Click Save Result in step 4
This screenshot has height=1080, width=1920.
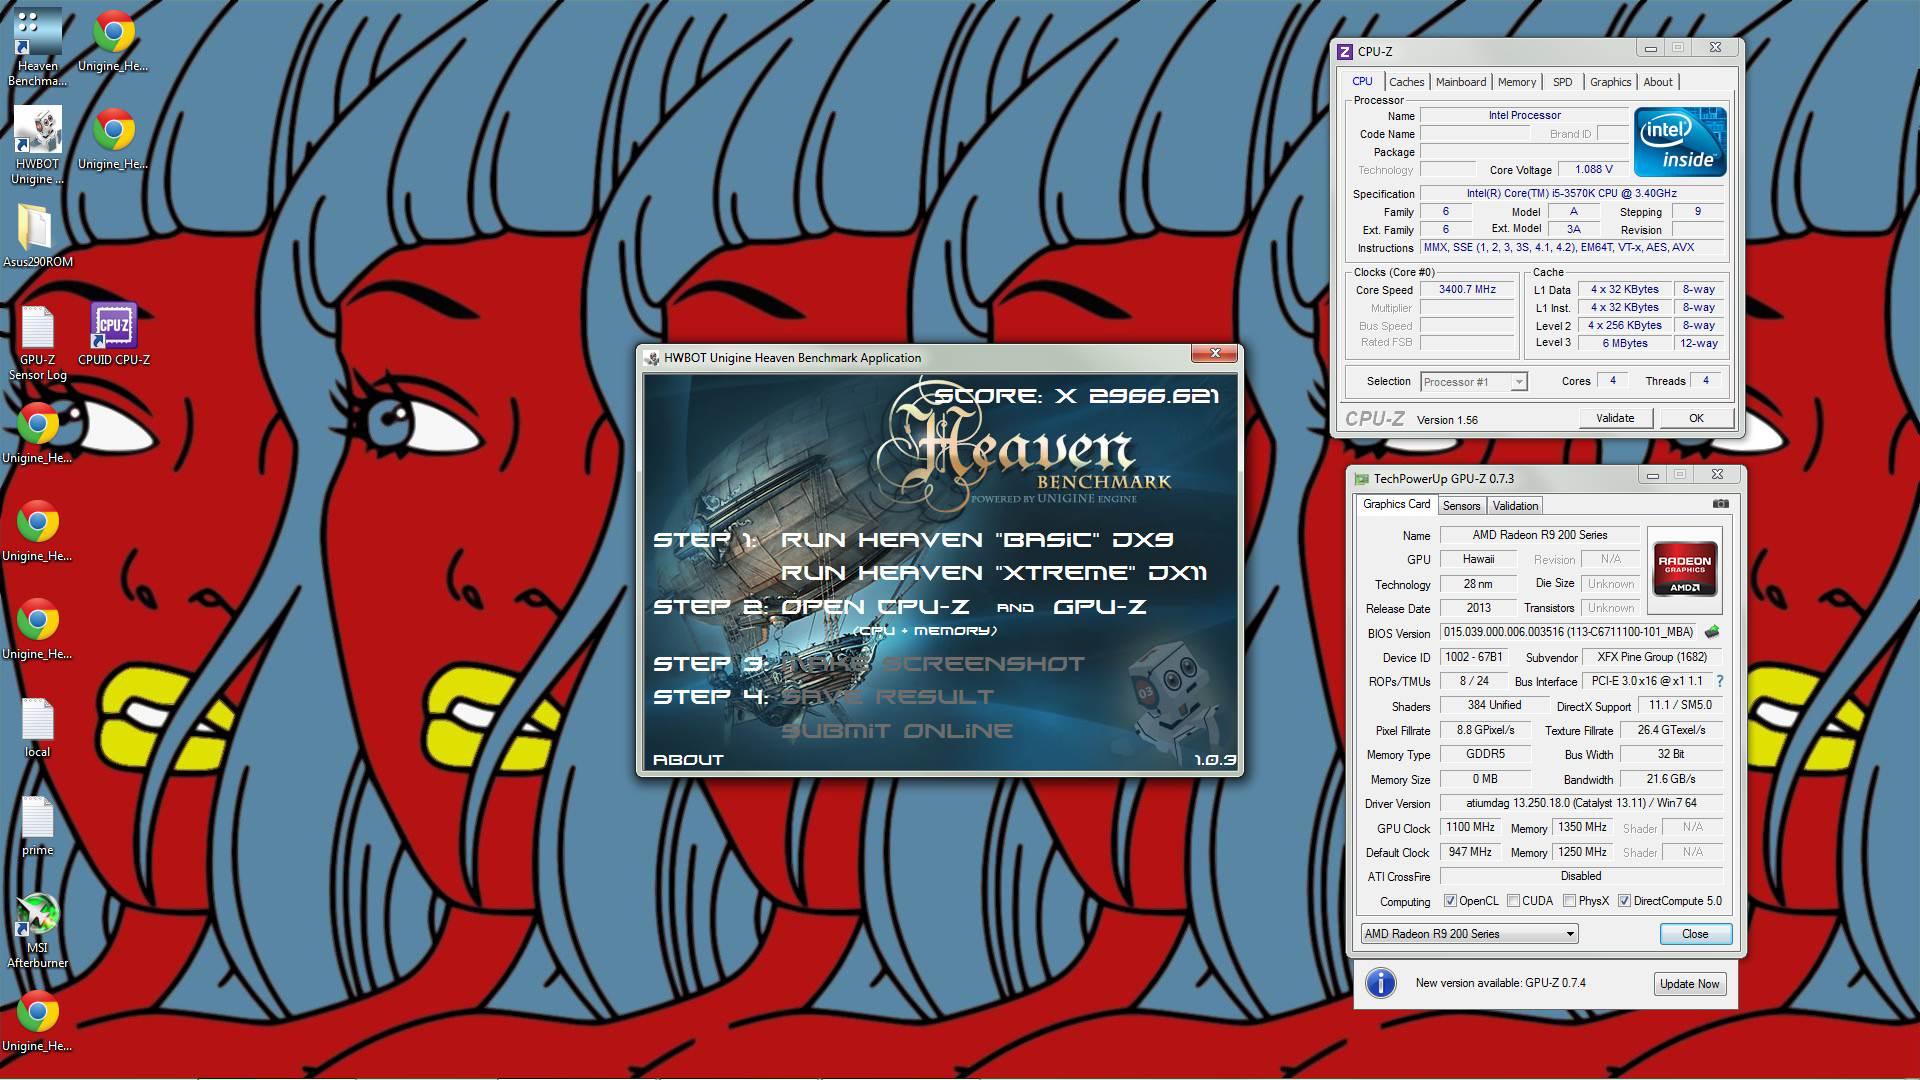887,697
